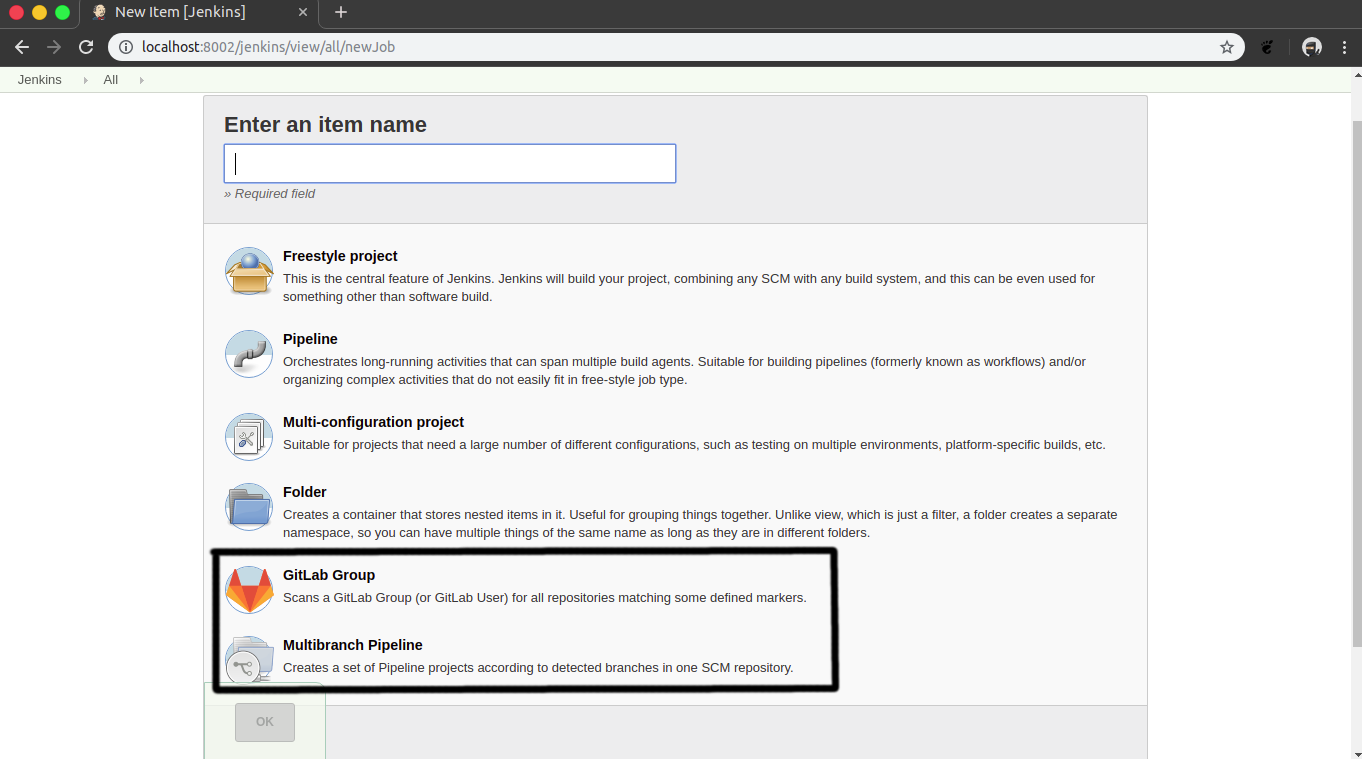Open the Chrome three-dot menu
This screenshot has height=759, width=1362.
click(x=1345, y=47)
